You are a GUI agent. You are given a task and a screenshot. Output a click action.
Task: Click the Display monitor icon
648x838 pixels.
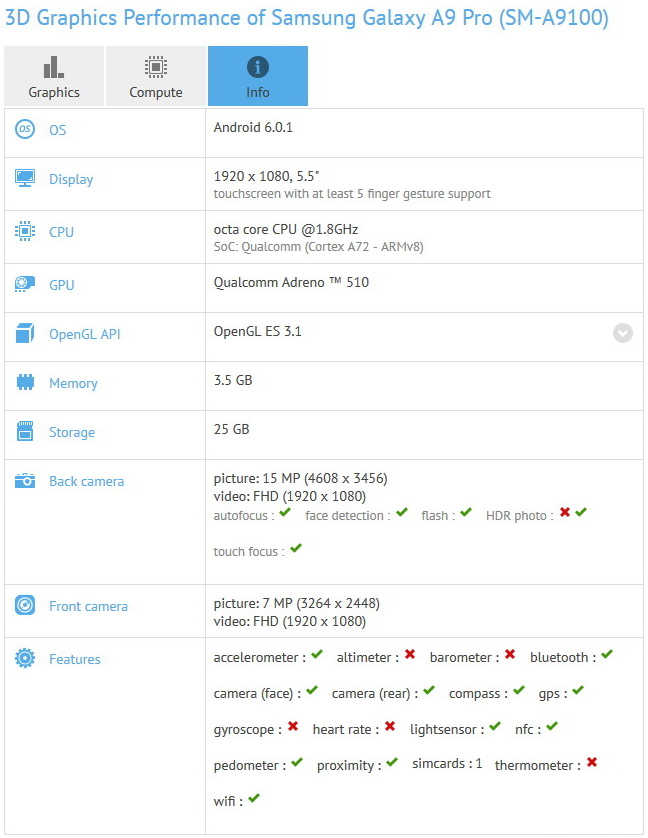tap(25, 179)
